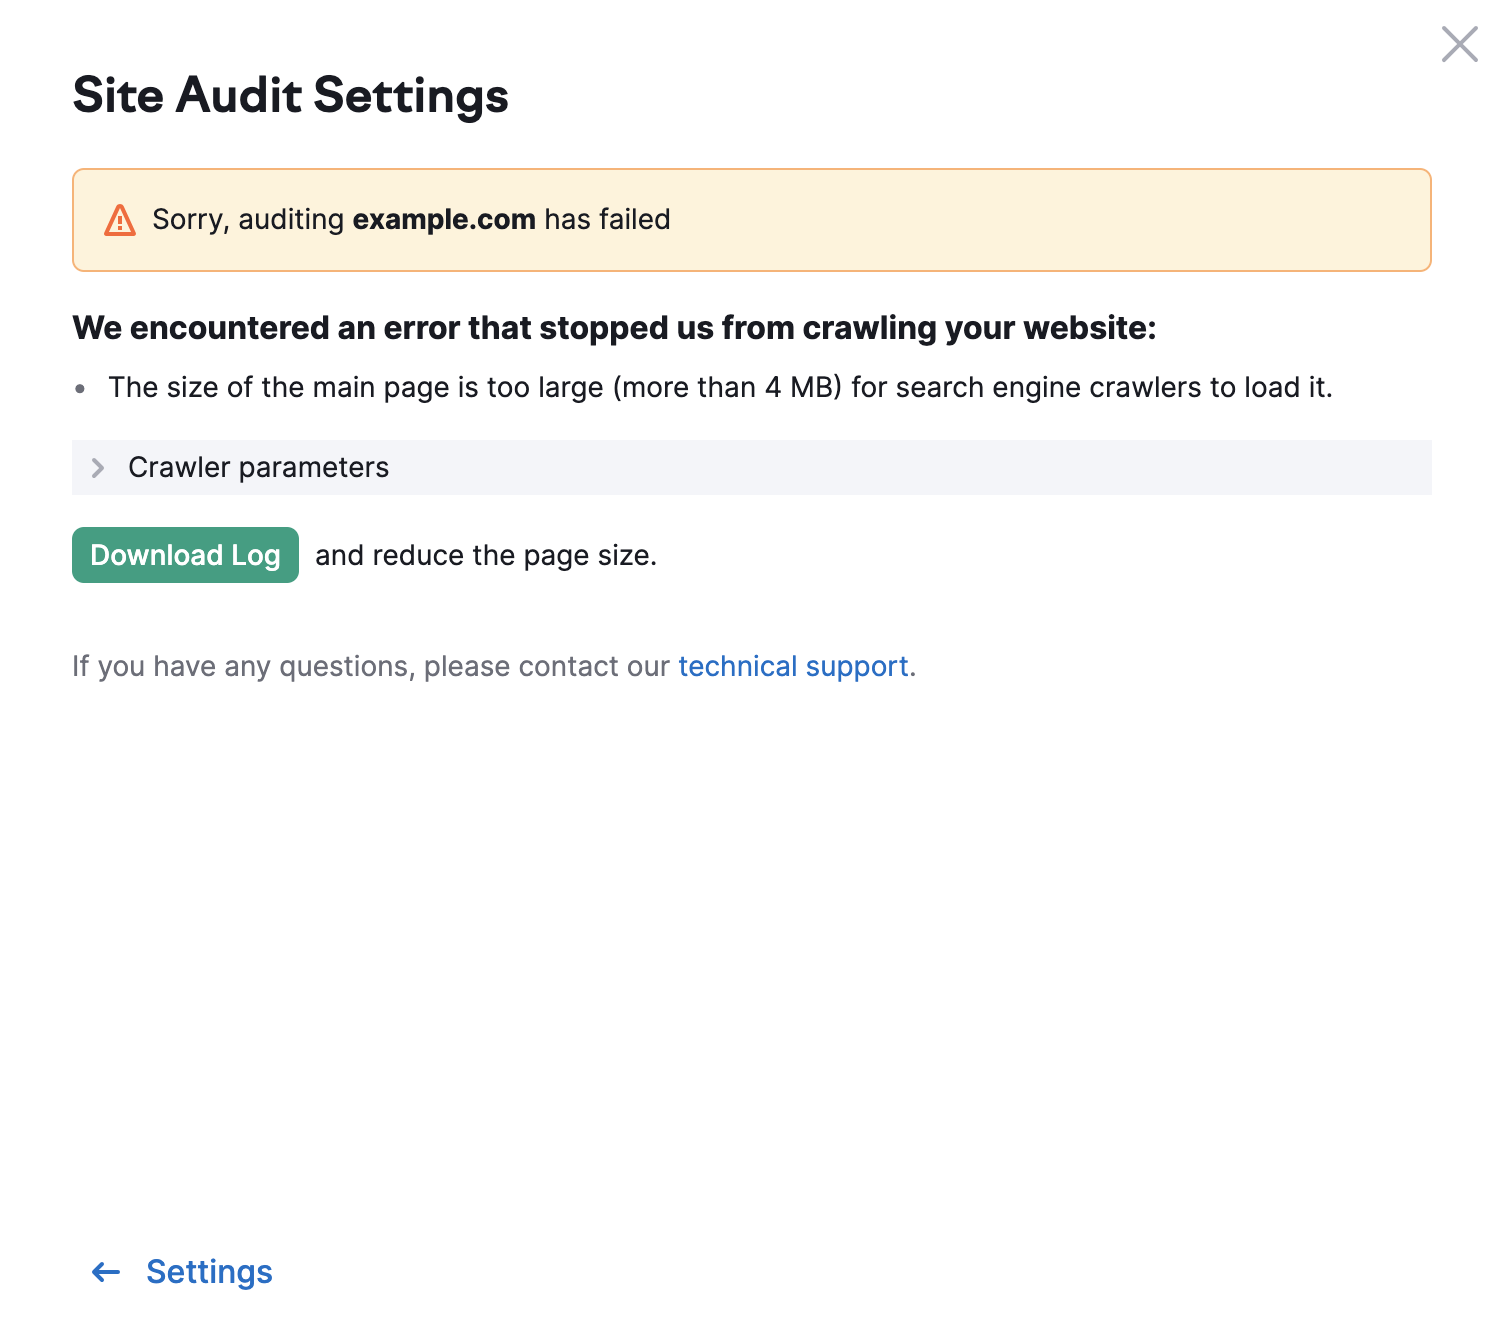Open the technical support link
1496x1326 pixels.
[794, 665]
